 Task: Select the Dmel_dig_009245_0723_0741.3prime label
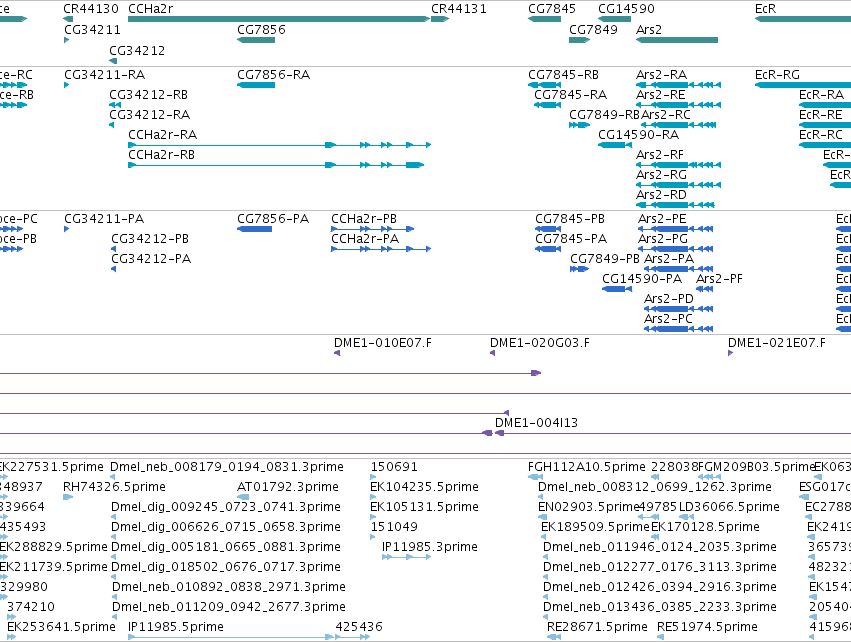click(x=226, y=507)
